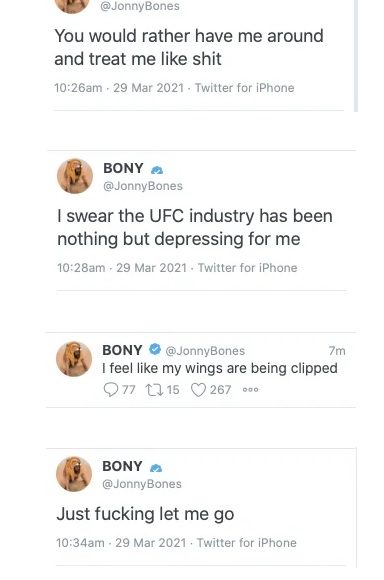This screenshot has width=384, height=580.
Task: Click 'Twitter for iPhone' on 10:28am tweet
Action: tap(247, 268)
